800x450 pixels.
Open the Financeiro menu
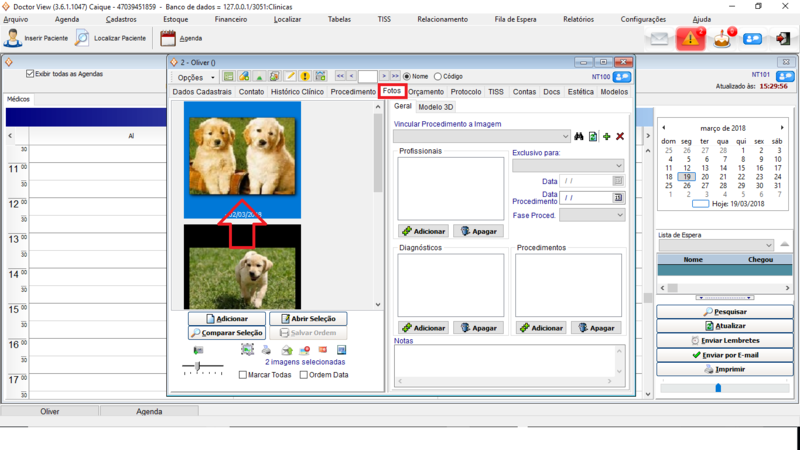point(231,19)
